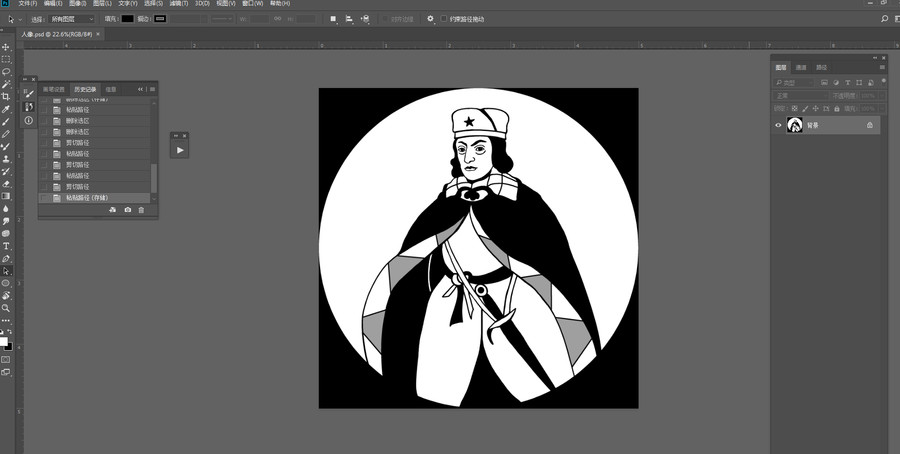Click the 填充 fill color swatch
The width and height of the screenshot is (900, 454).
point(127,19)
